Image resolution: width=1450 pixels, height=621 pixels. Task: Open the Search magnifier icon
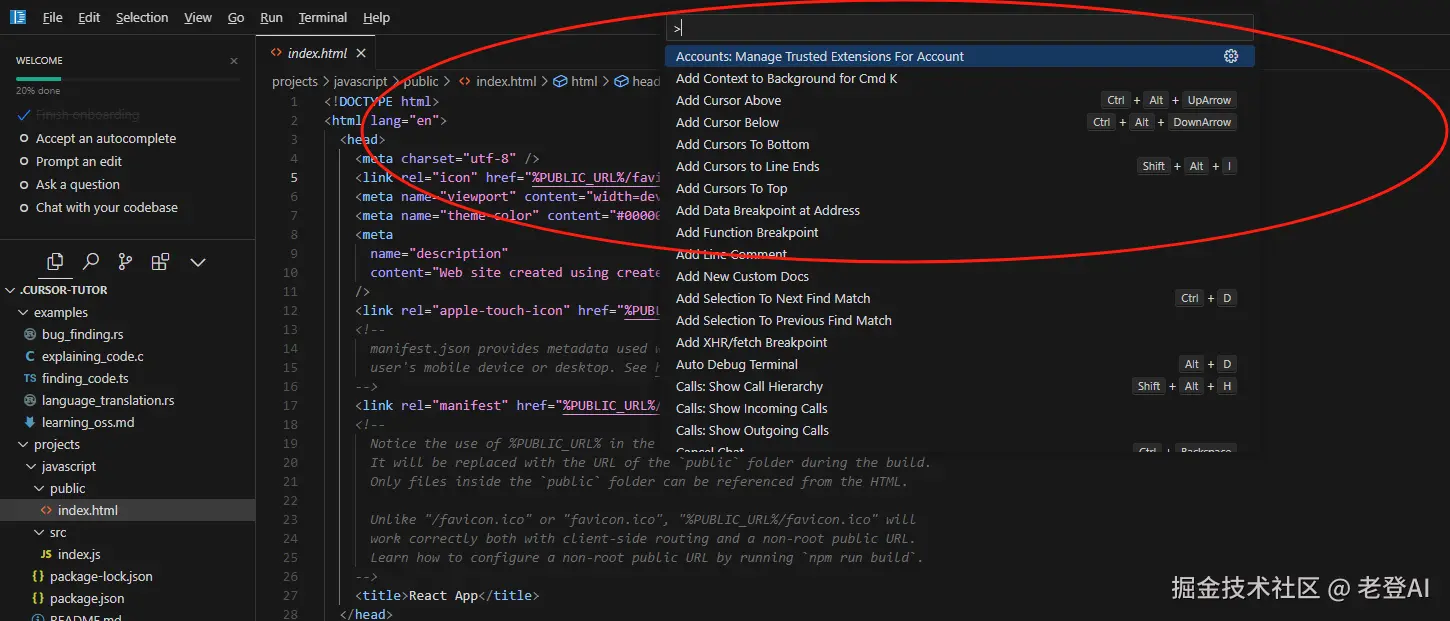[x=91, y=262]
